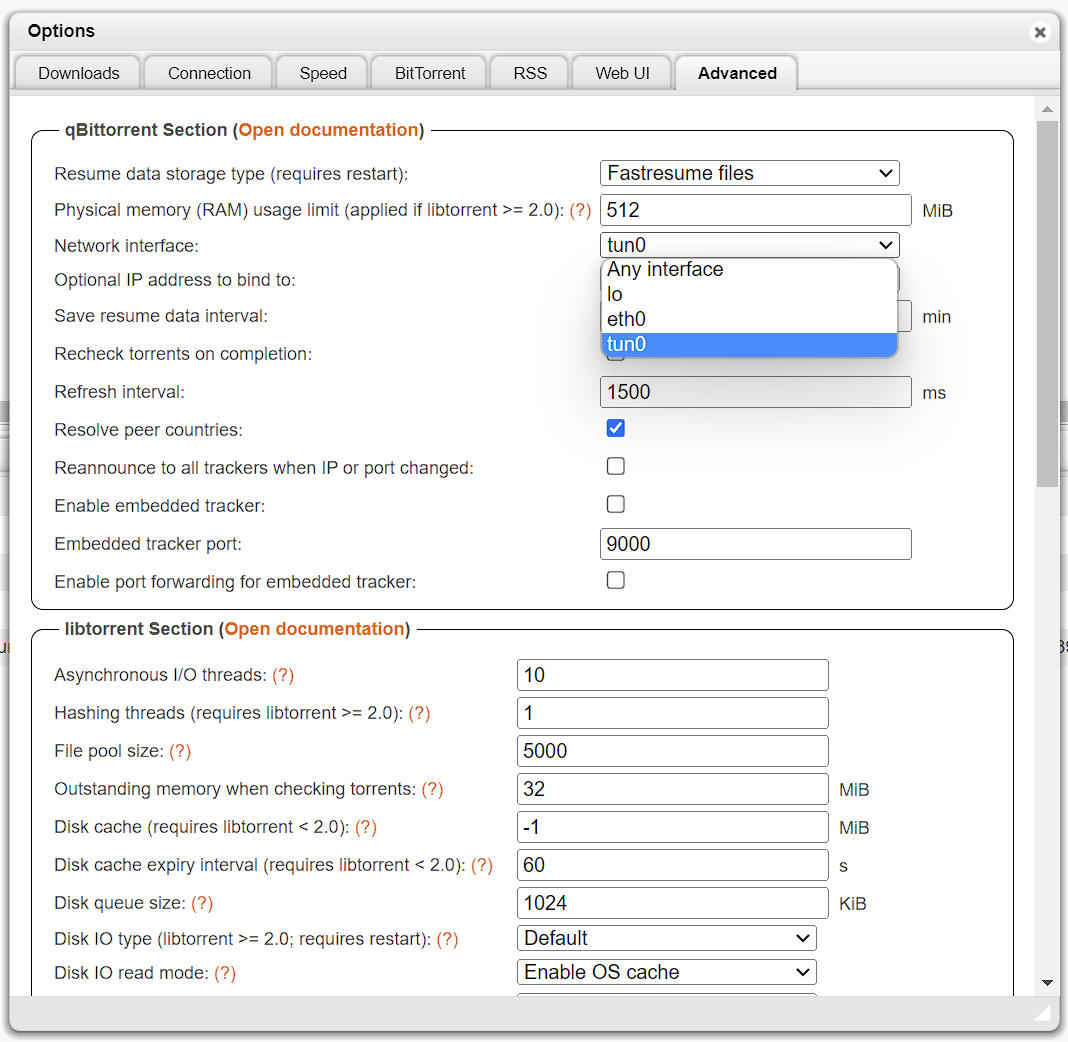The width and height of the screenshot is (1068, 1042).
Task: Click the (?) icon beside Disk IO read mode
Action: (x=225, y=974)
